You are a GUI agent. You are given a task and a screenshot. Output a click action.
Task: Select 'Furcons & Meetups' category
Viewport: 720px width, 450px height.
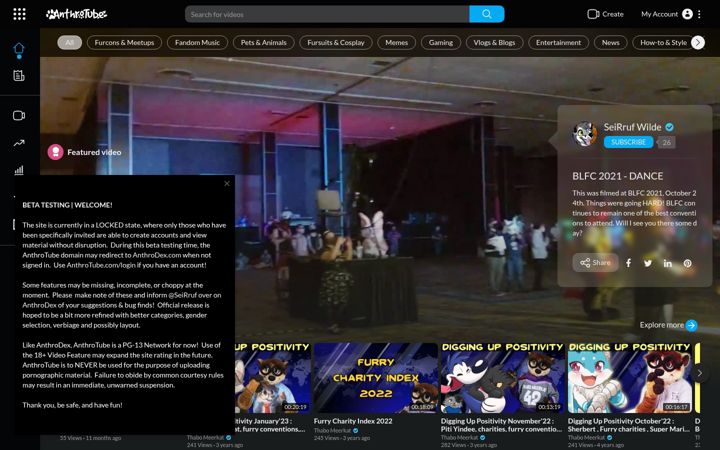pyautogui.click(x=124, y=43)
